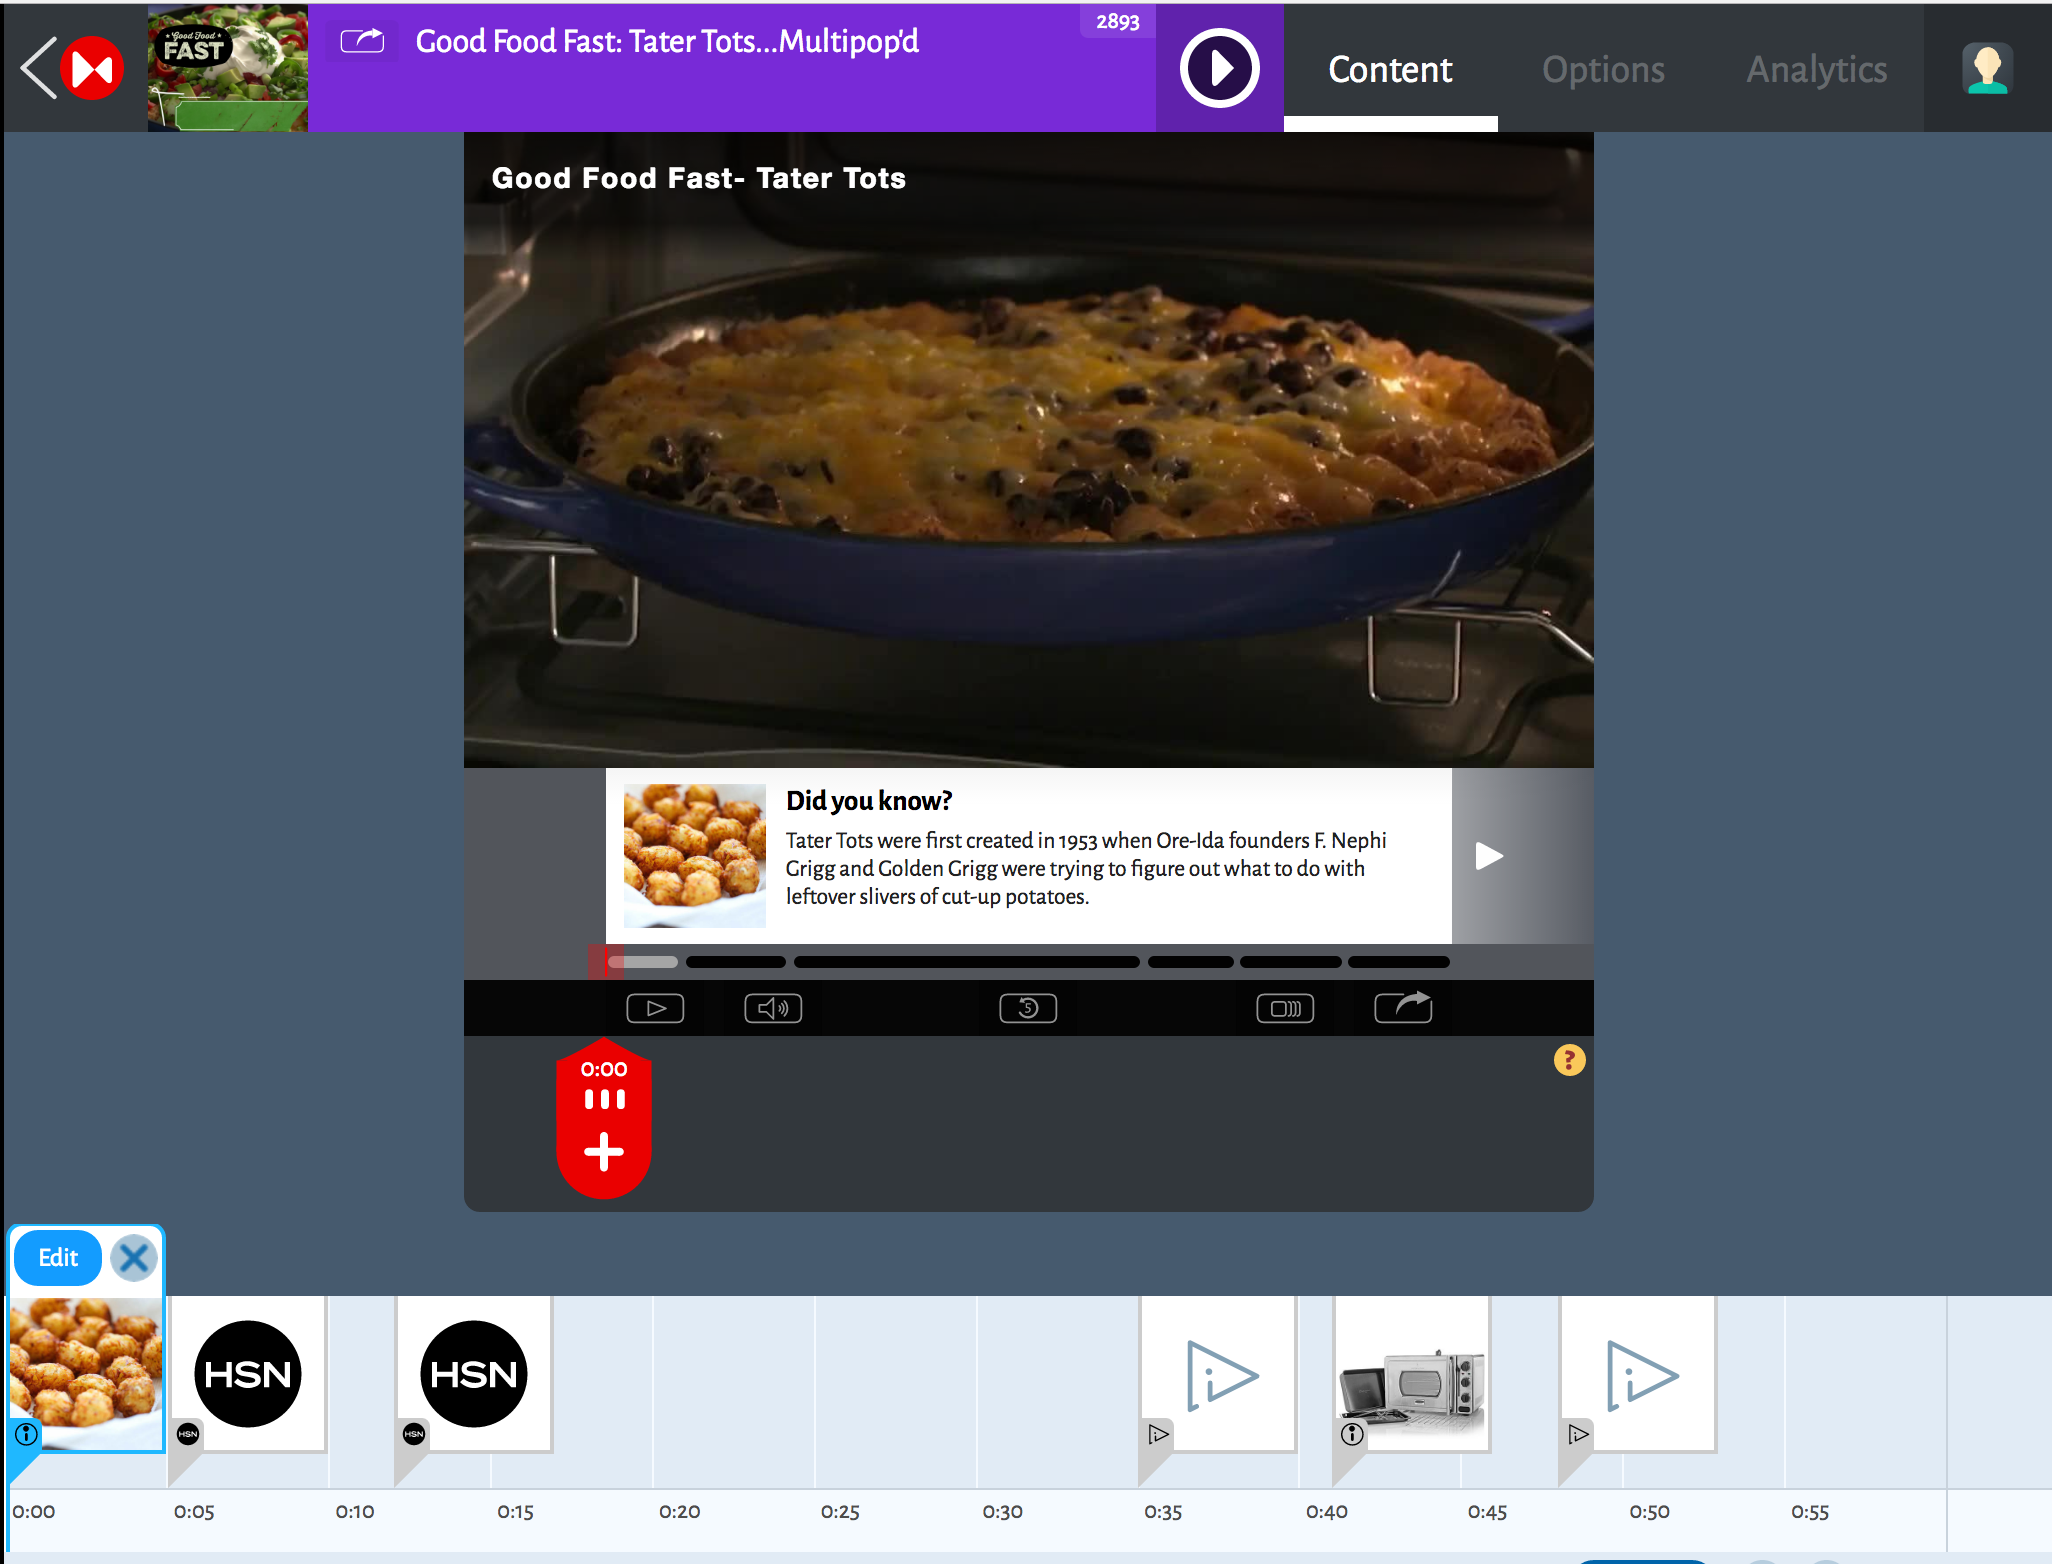The width and height of the screenshot is (2052, 1564).
Task: Toggle the player volume icon
Action: (x=773, y=1008)
